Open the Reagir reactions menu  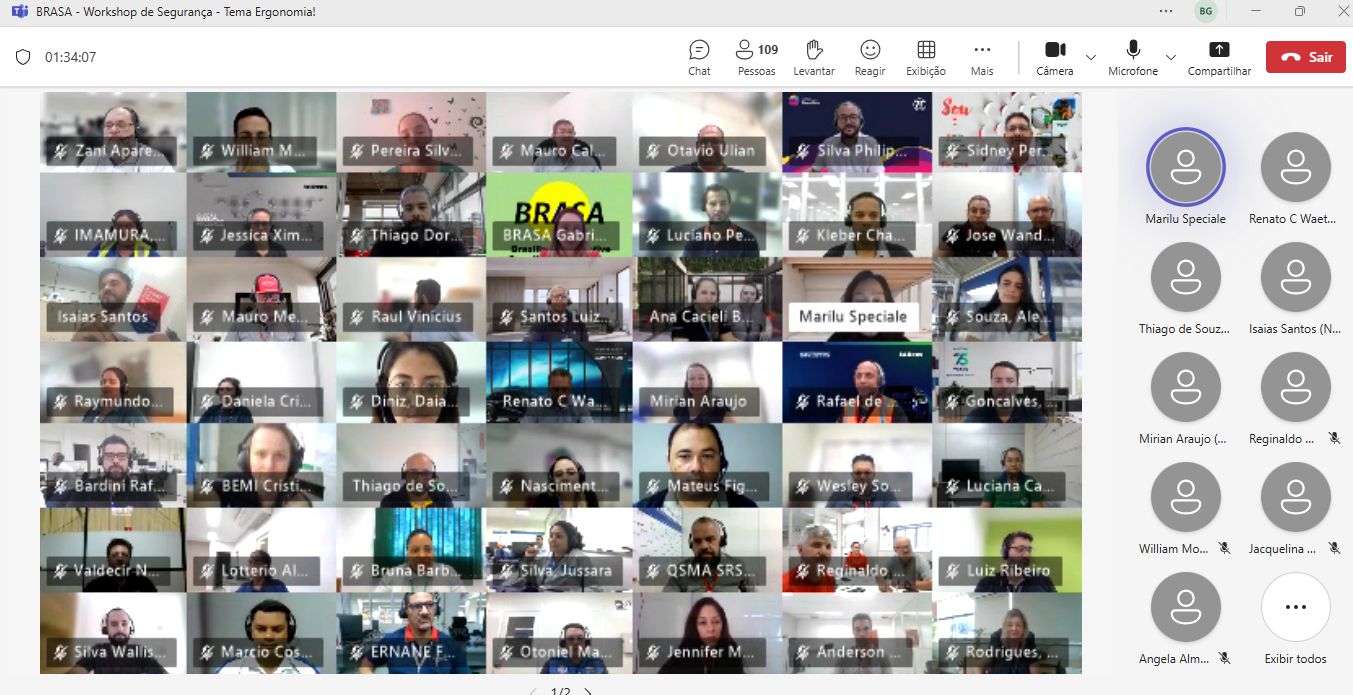click(x=870, y=57)
